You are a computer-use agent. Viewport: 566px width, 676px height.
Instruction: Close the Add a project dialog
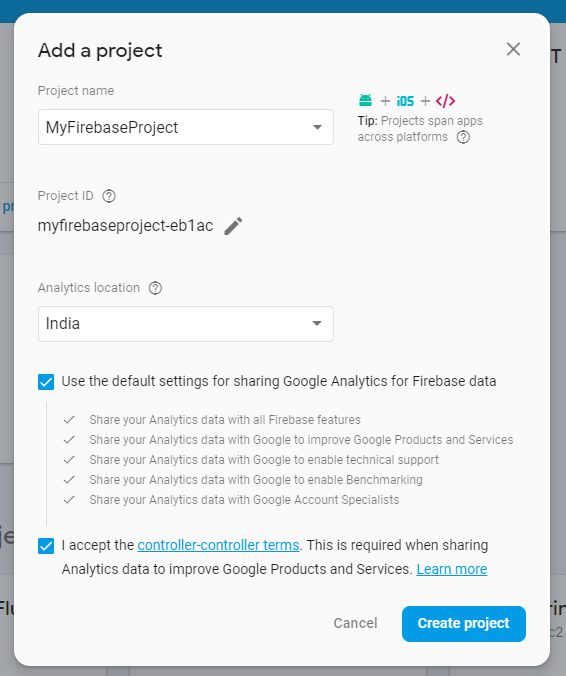tap(513, 49)
